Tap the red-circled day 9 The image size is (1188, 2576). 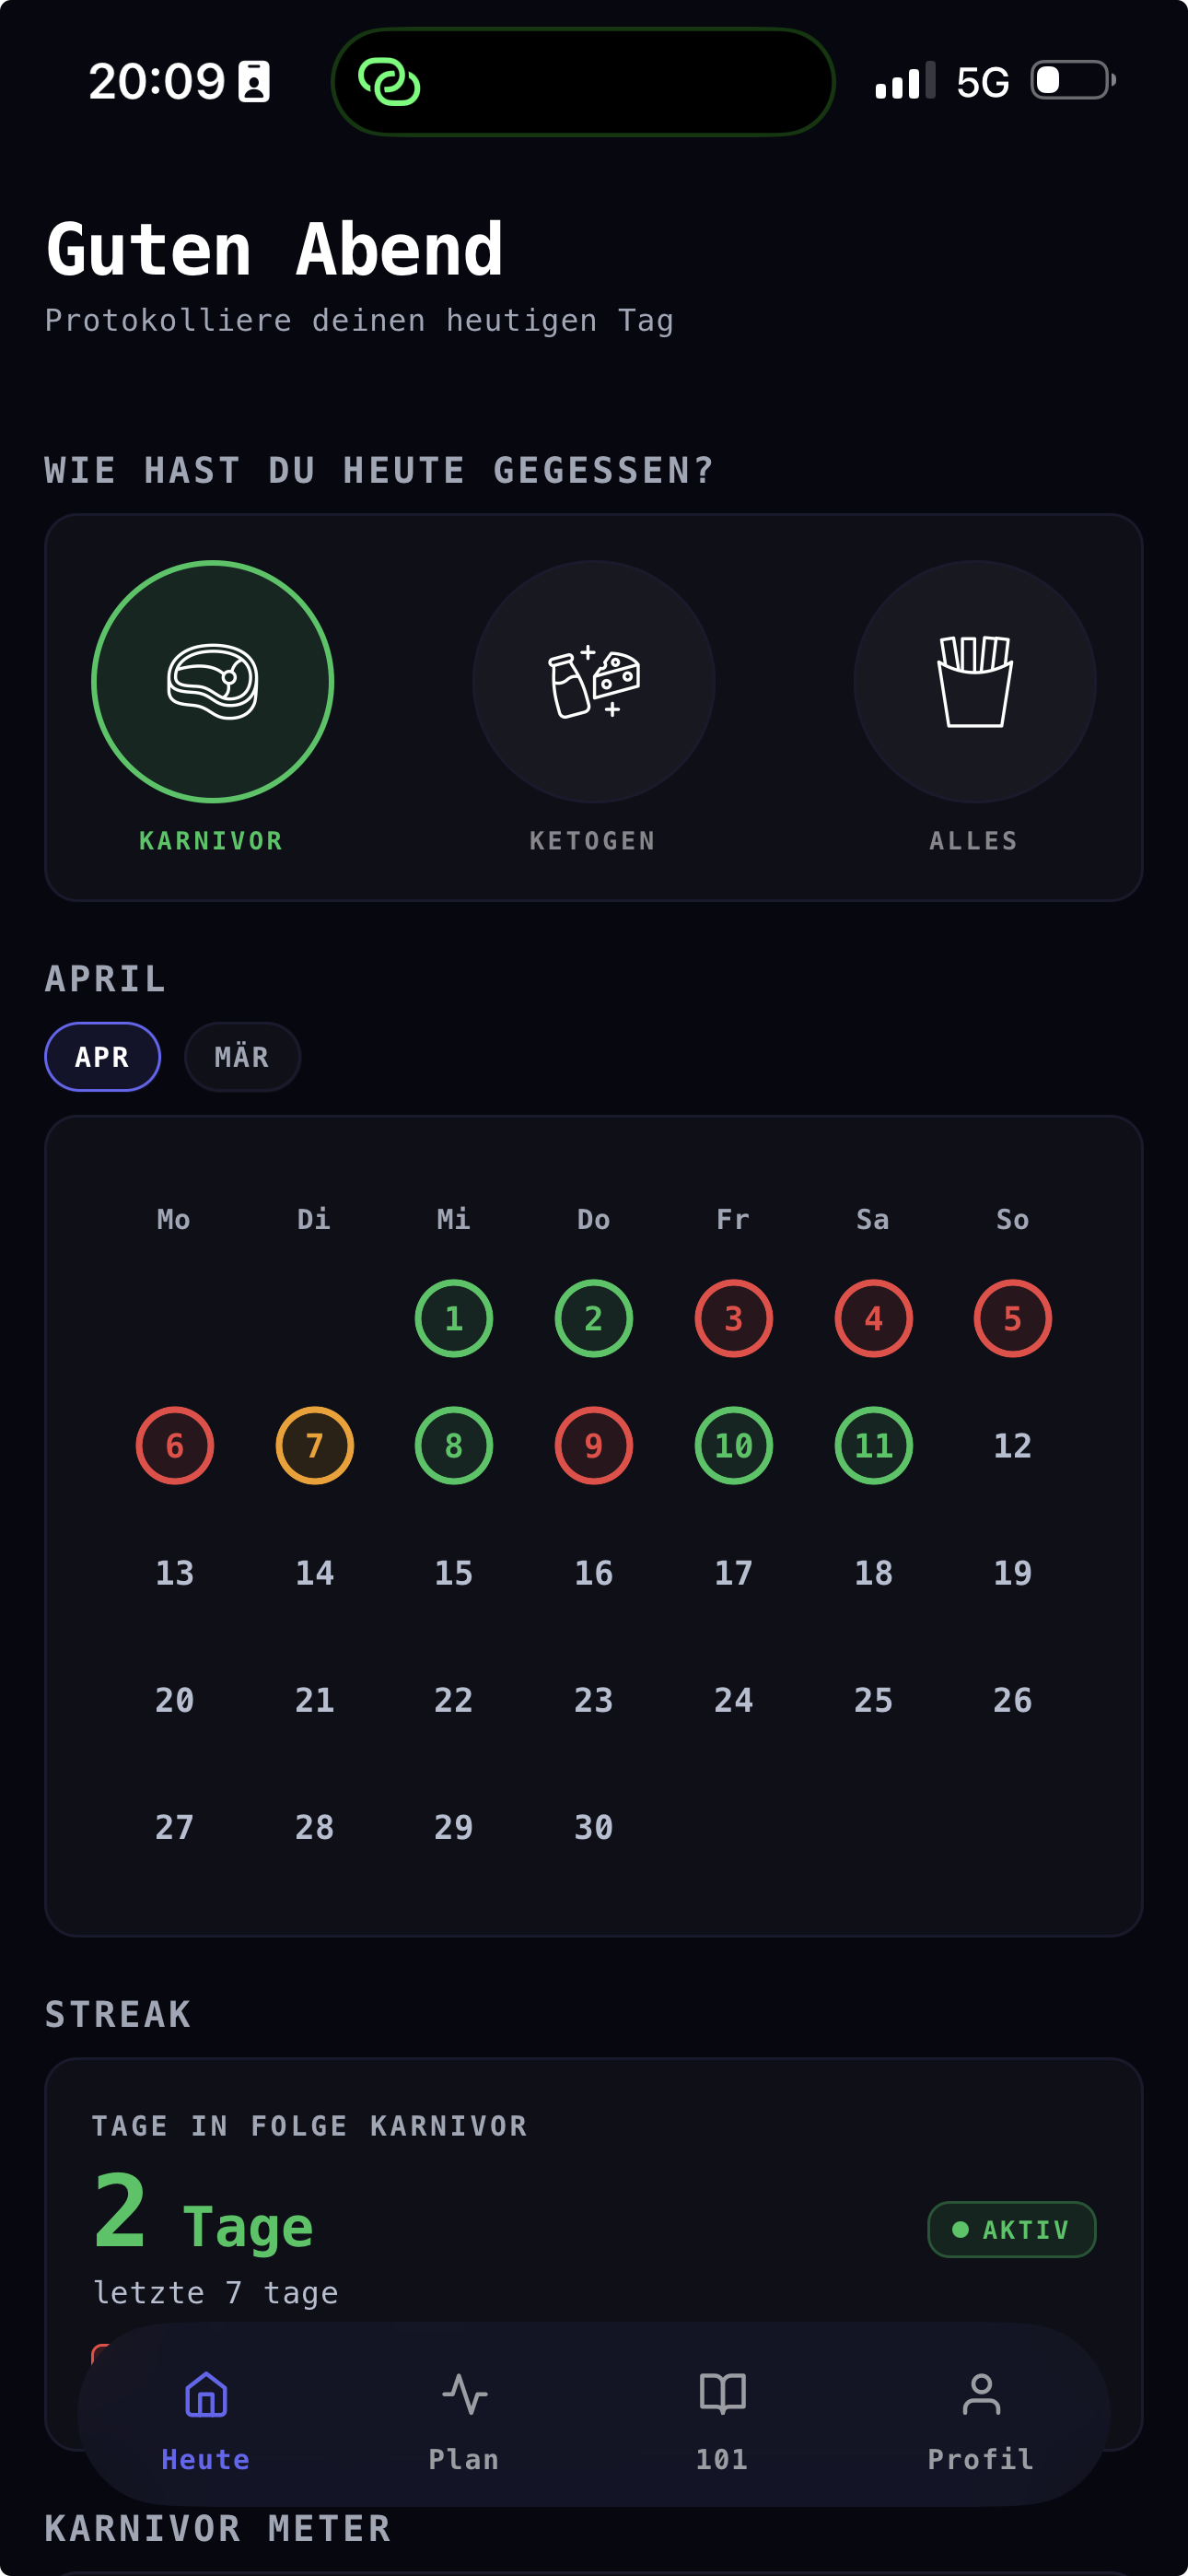(x=593, y=1445)
